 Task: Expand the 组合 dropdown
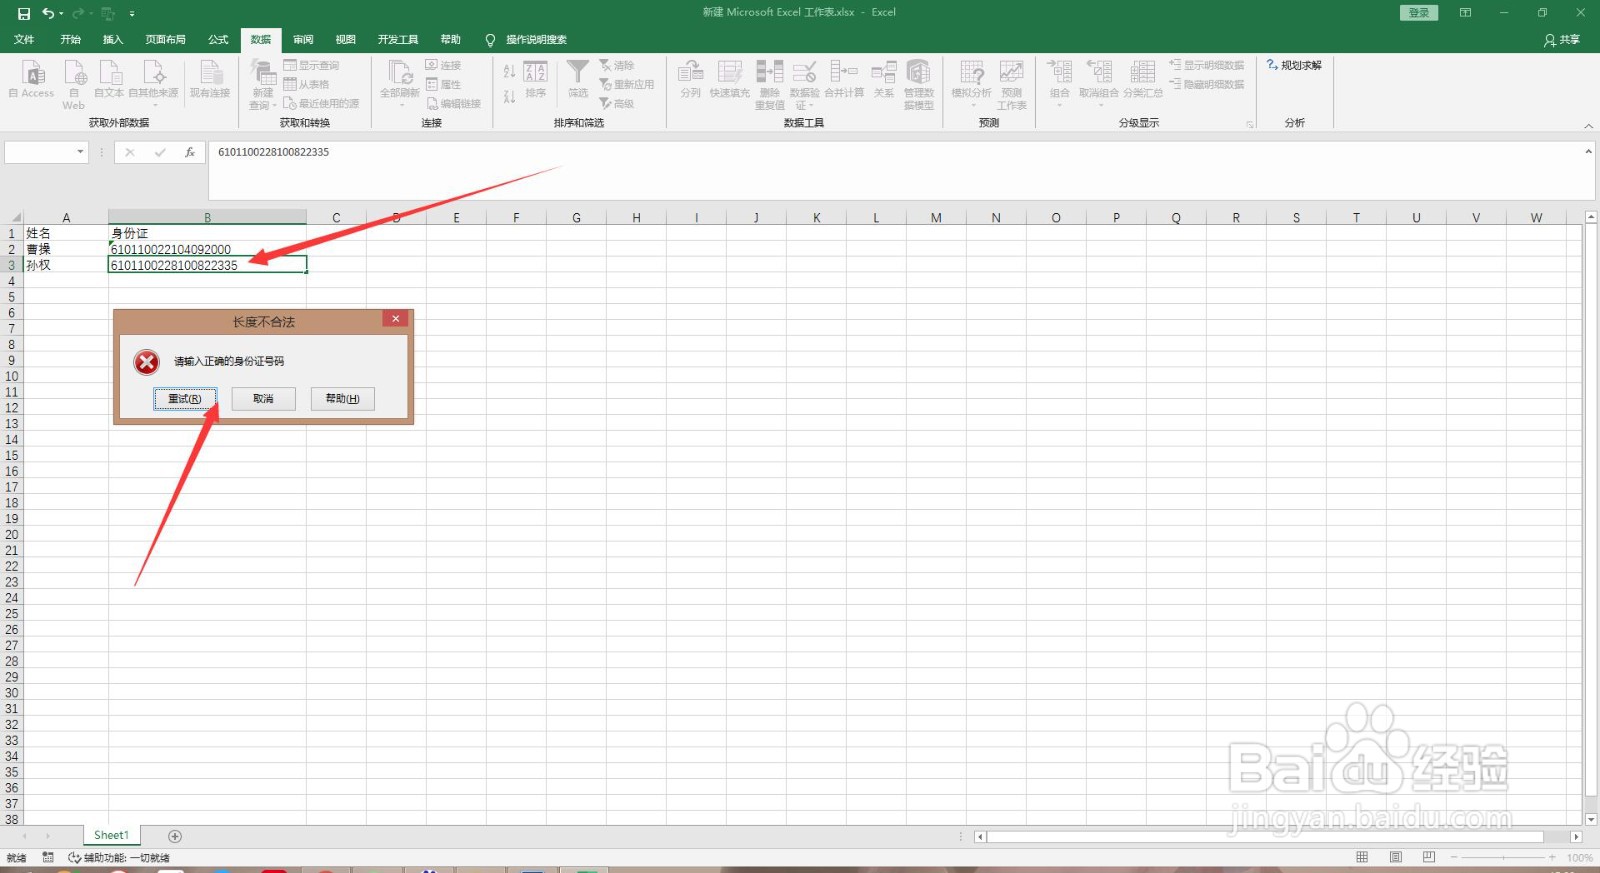pos(1060,105)
